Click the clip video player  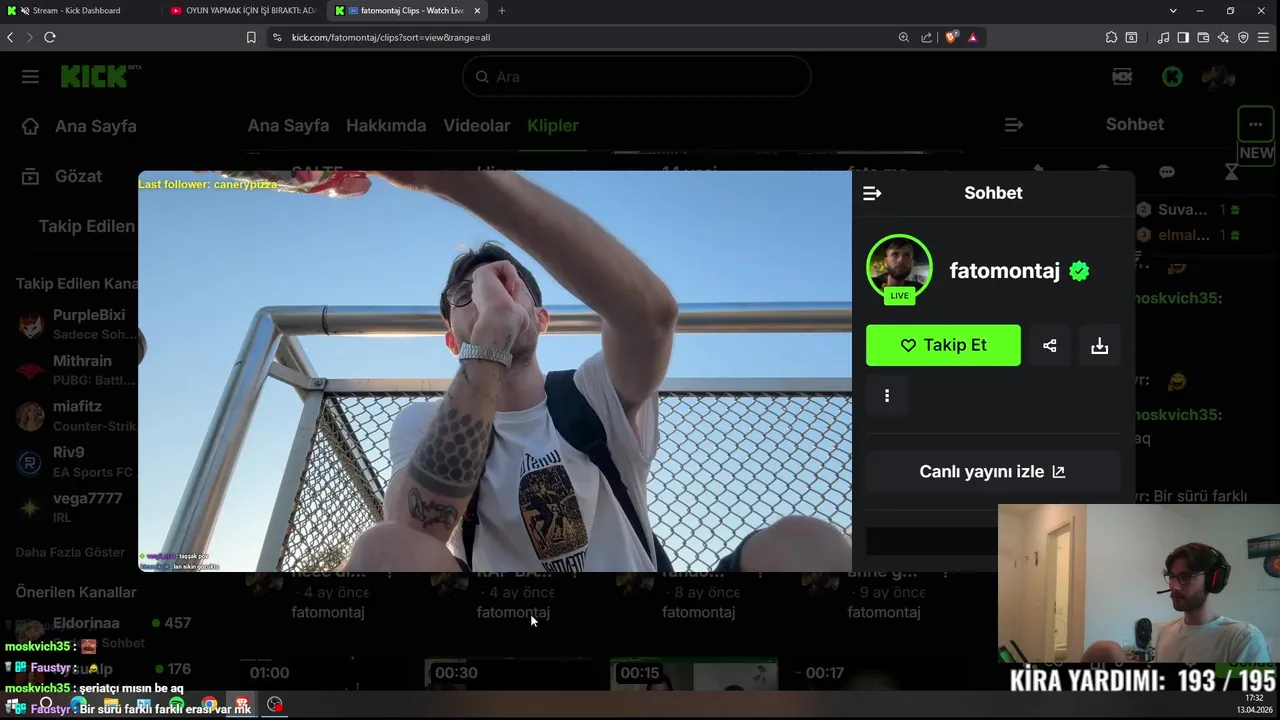(x=495, y=371)
